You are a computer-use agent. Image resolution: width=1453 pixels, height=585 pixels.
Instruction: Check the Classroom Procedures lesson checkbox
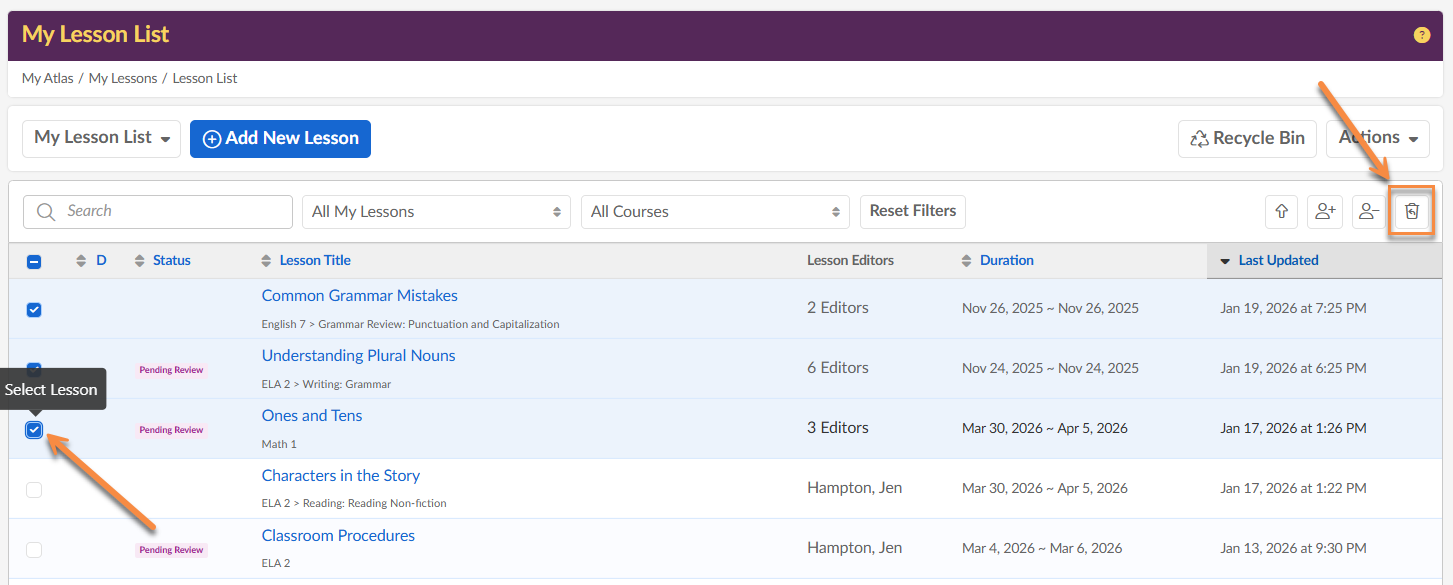pos(34,550)
